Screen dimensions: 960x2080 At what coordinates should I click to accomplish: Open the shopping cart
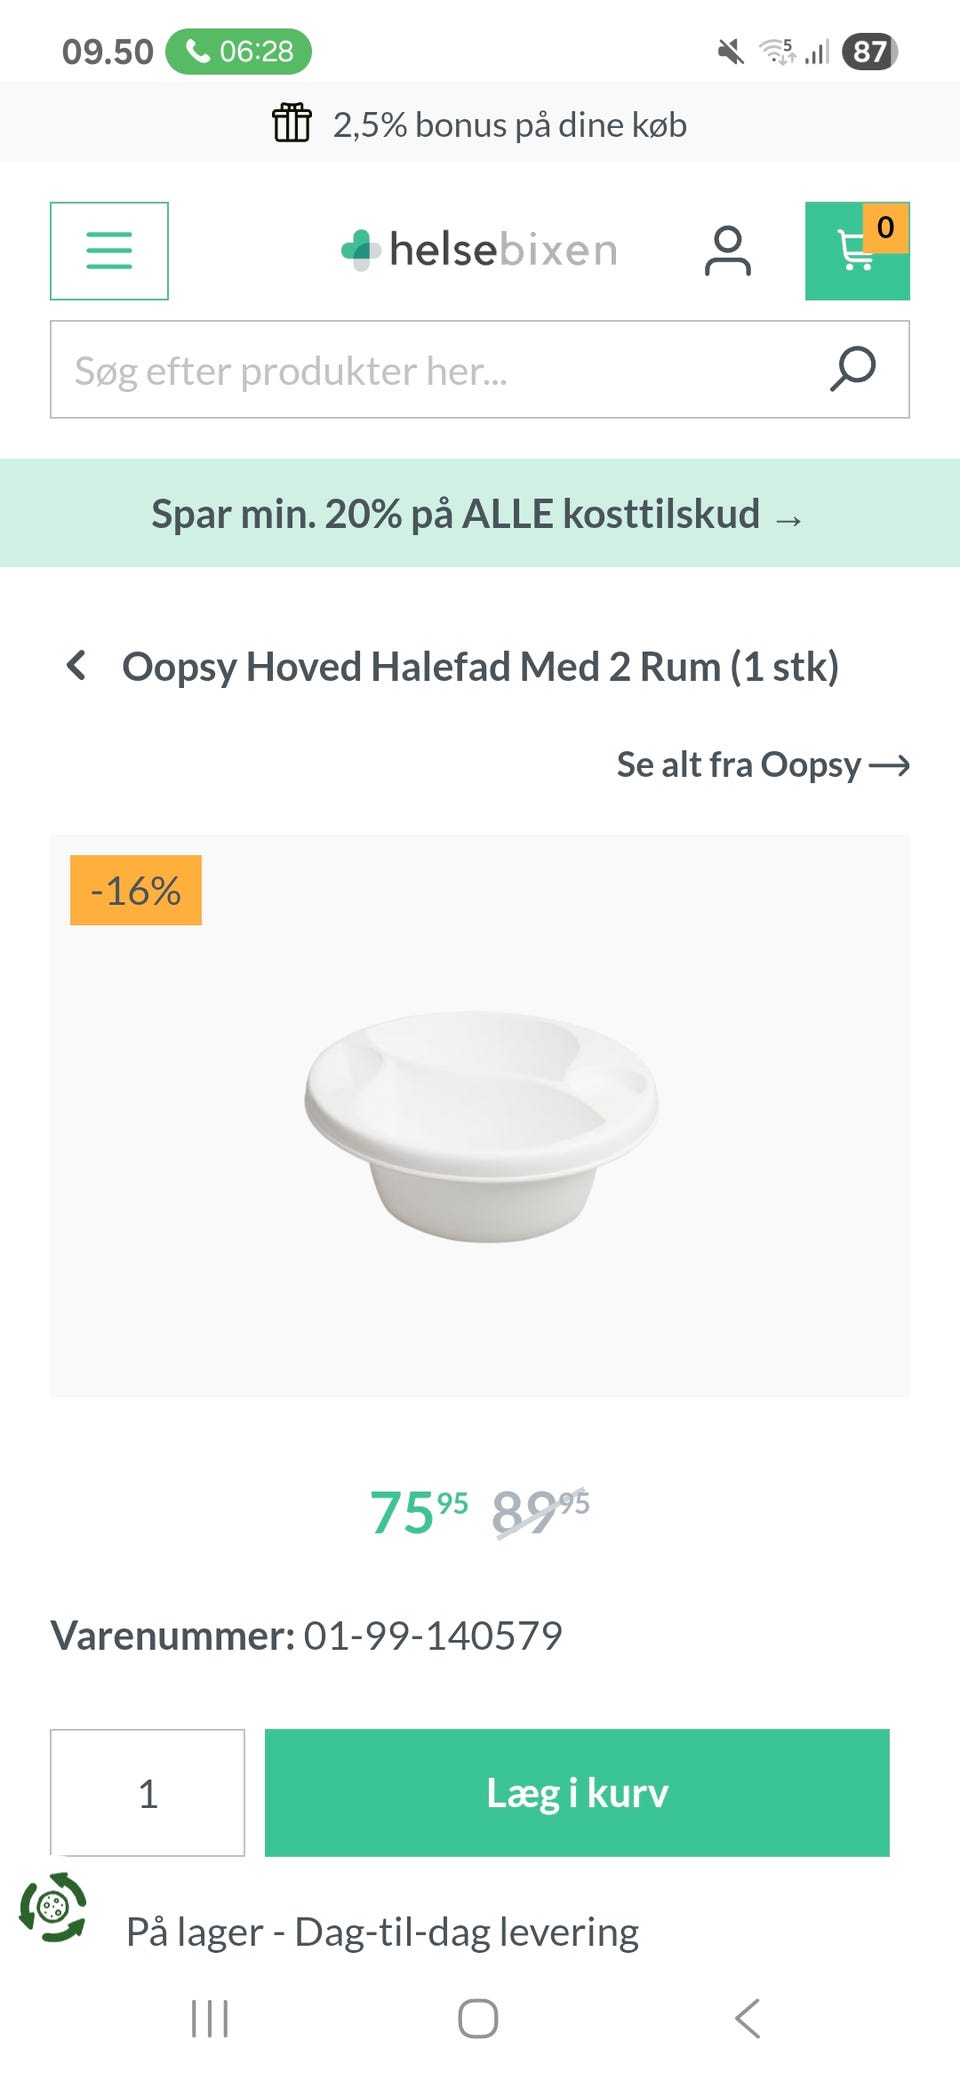pos(857,250)
